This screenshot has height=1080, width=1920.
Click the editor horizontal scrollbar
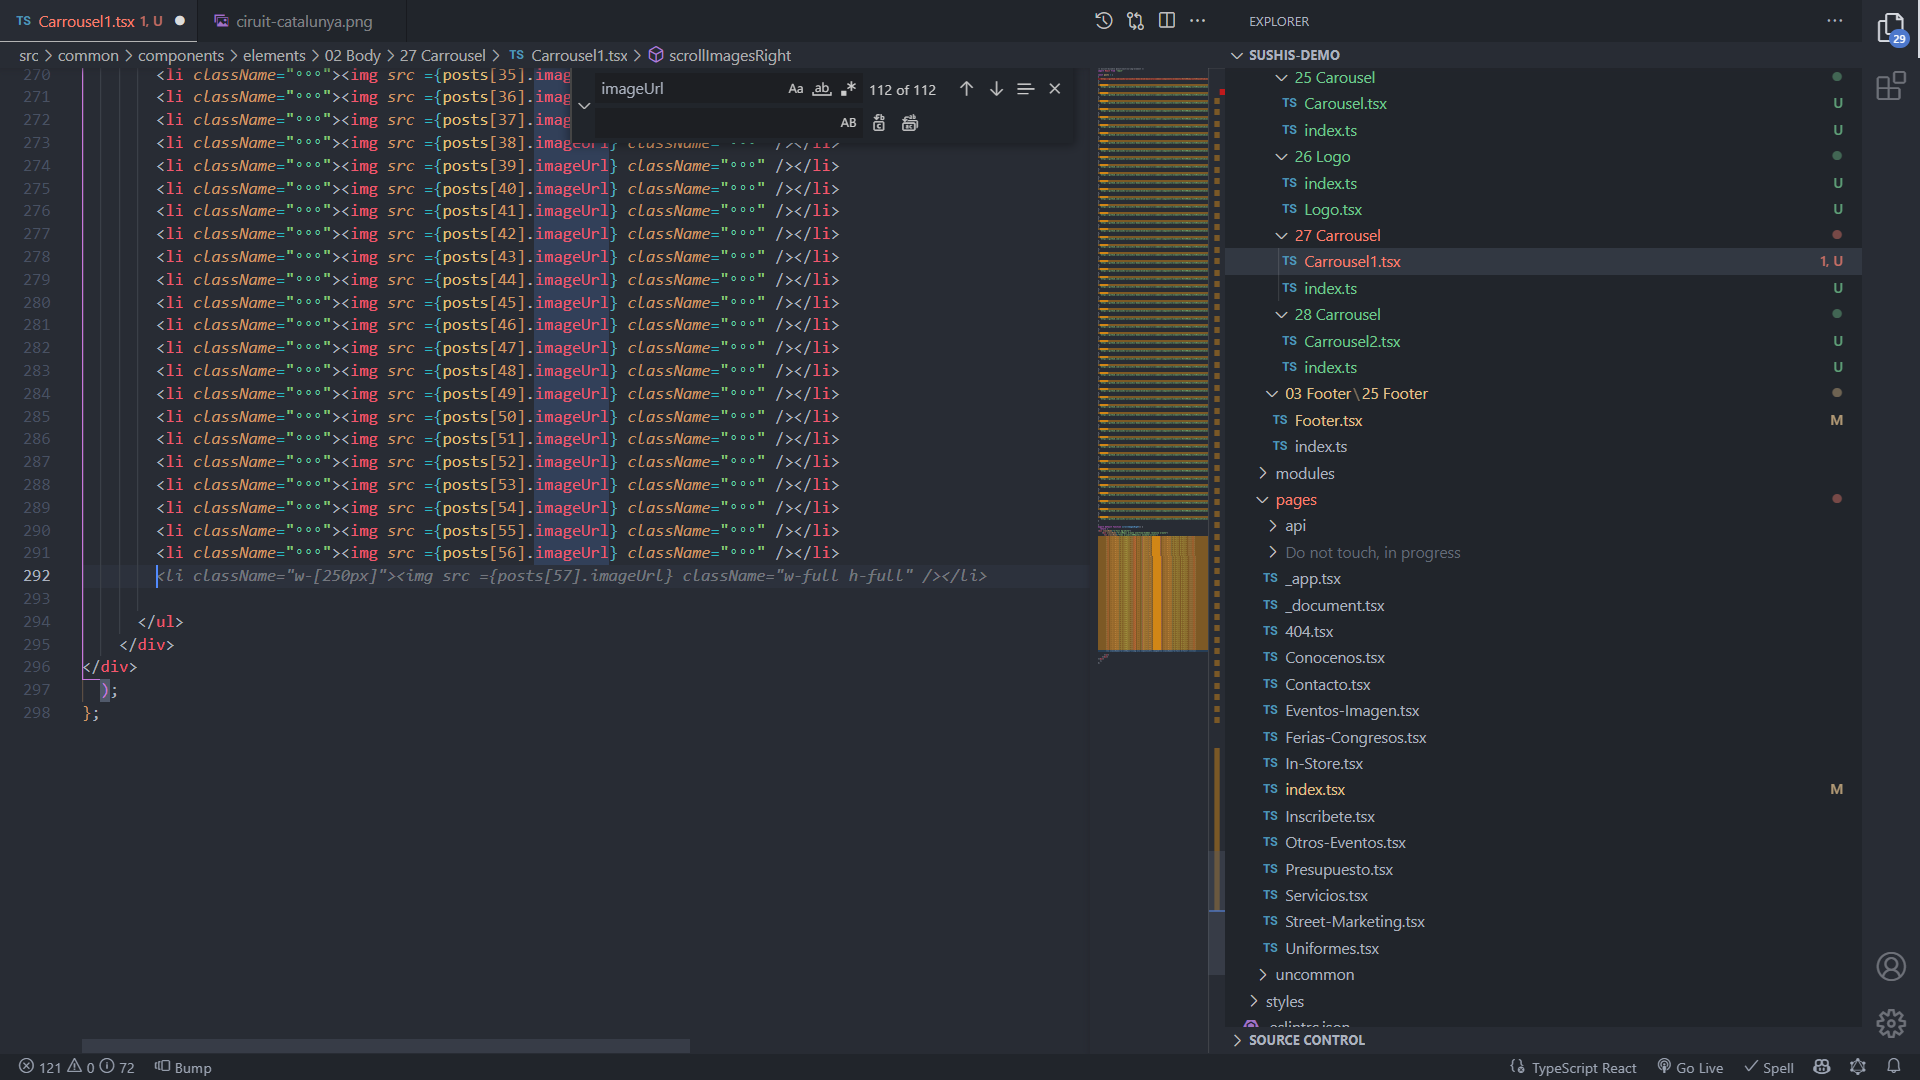(386, 1045)
